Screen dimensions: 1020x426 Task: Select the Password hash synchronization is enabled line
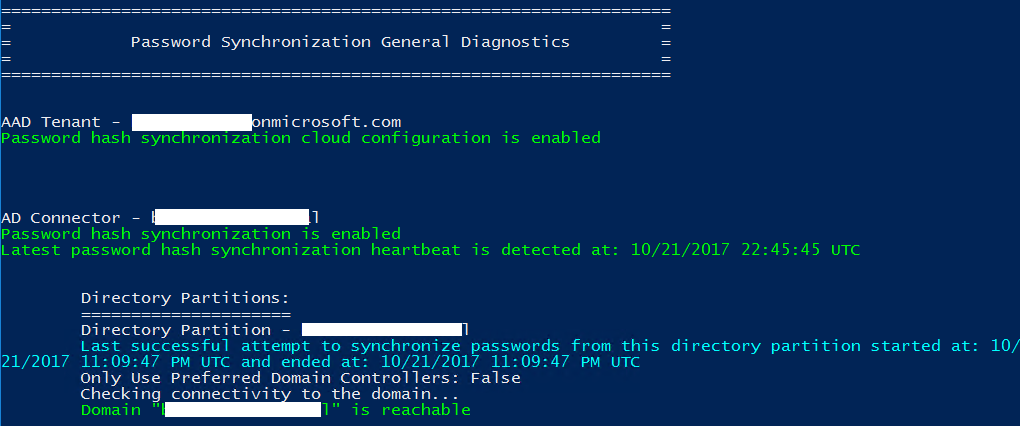(200, 234)
